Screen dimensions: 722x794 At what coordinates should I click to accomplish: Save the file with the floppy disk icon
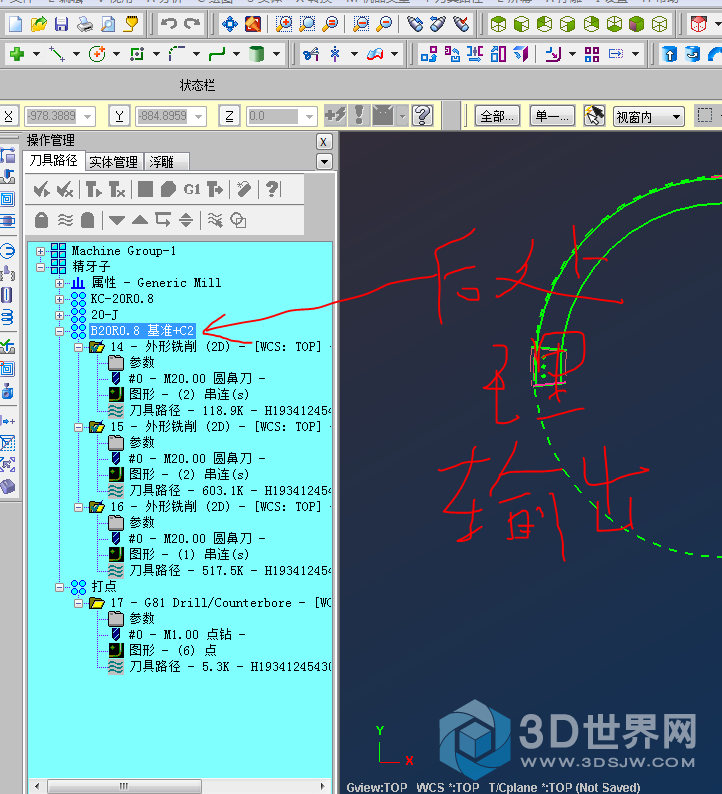click(61, 24)
